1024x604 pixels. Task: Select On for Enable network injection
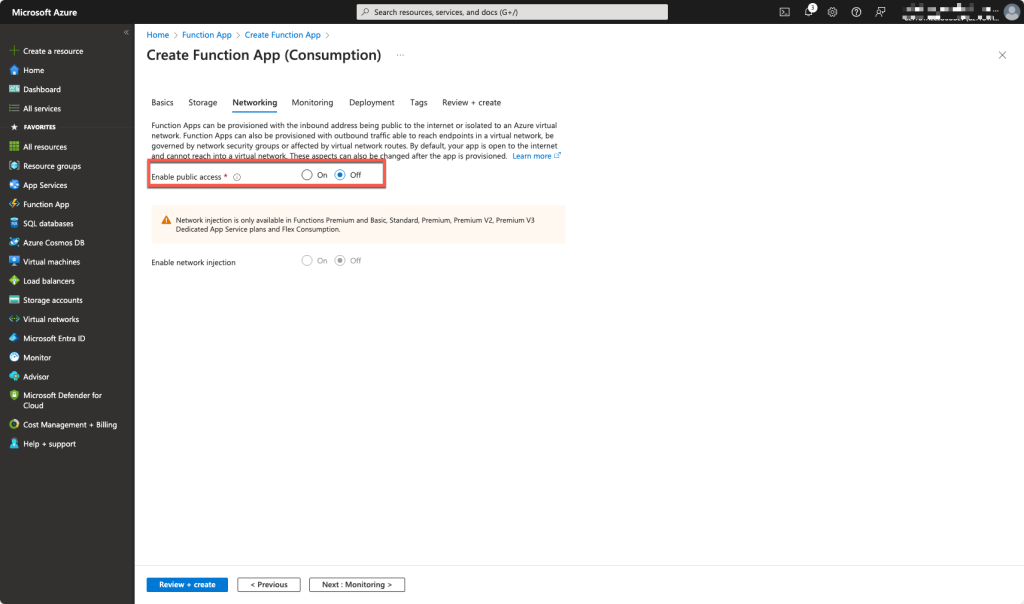pyautogui.click(x=307, y=261)
